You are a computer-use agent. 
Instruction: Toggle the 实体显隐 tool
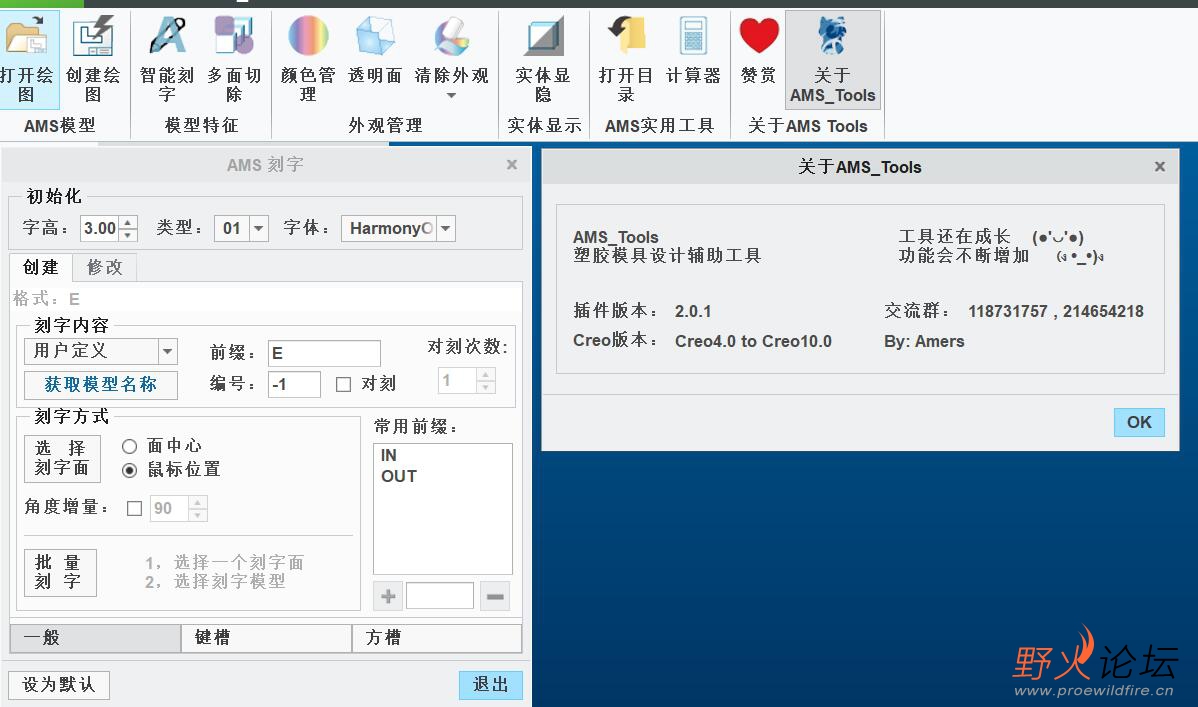point(543,37)
